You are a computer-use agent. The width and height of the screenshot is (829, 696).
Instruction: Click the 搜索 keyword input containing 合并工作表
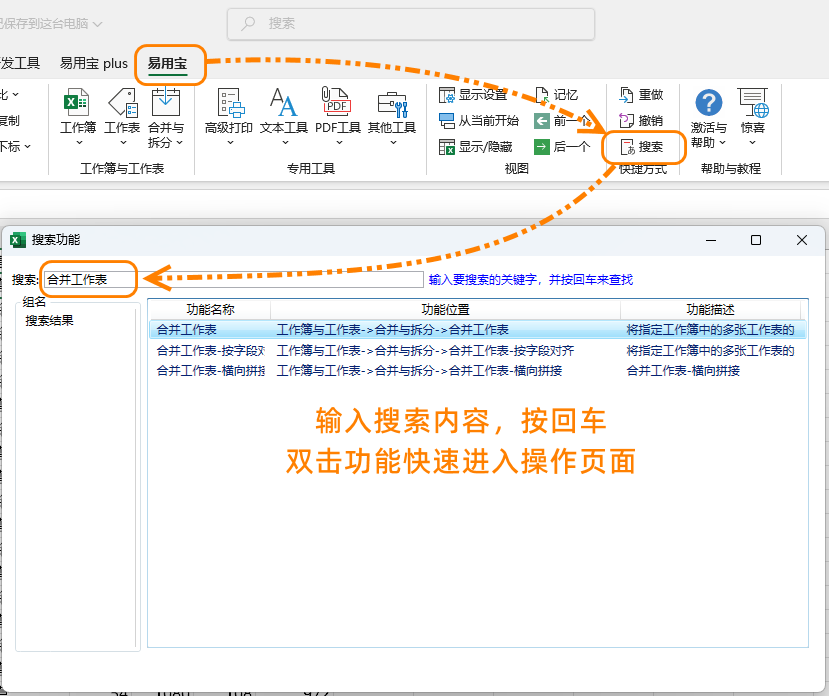pyautogui.click(x=234, y=279)
